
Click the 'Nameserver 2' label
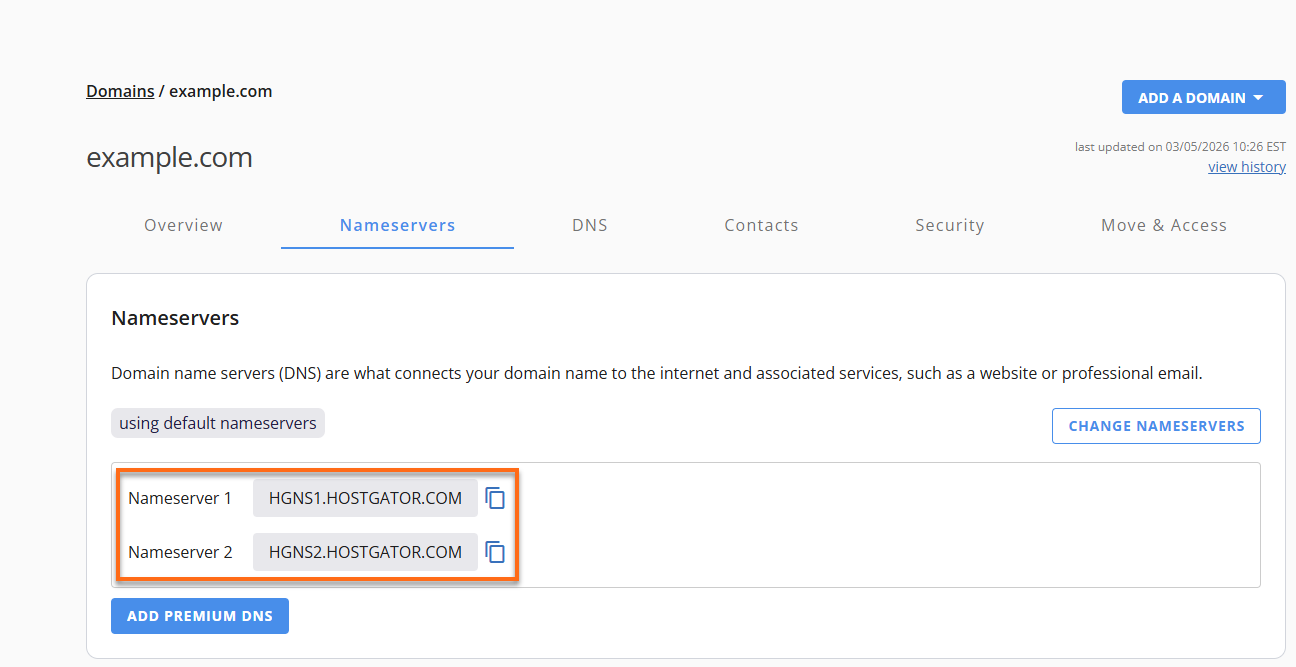[180, 552]
